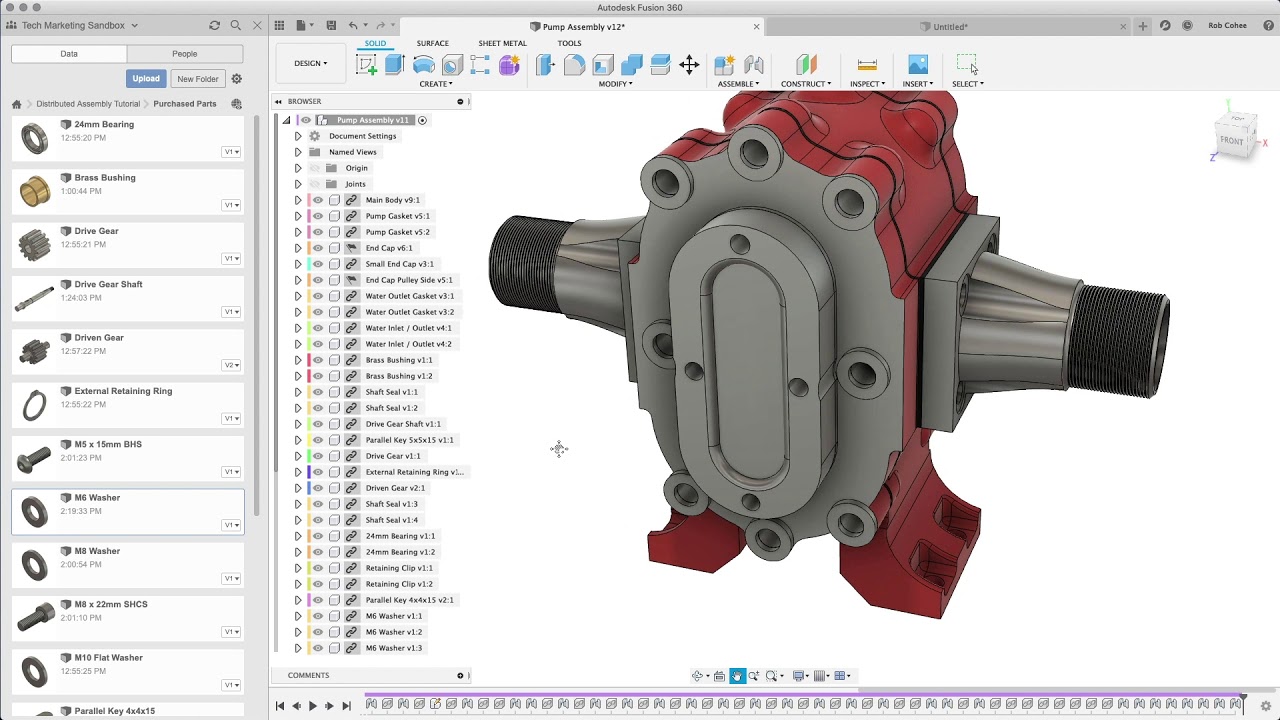Click the Undo arrow icon

coord(353,26)
